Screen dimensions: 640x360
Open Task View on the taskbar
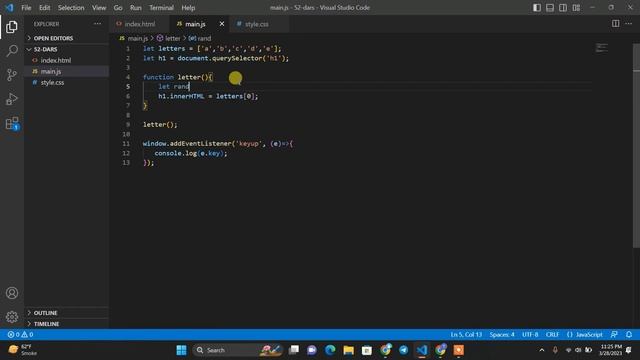[293, 350]
